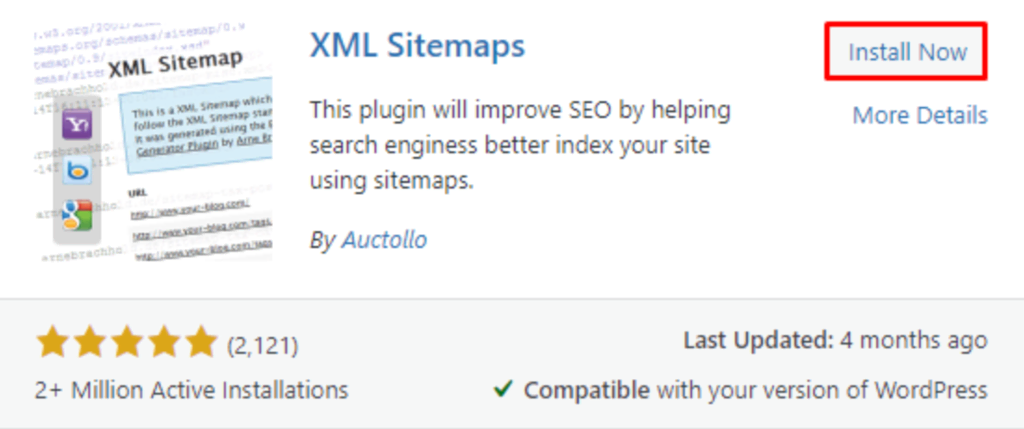The height and width of the screenshot is (429, 1024).
Task: Click the Bing icon in thumbnail
Action: (77, 170)
